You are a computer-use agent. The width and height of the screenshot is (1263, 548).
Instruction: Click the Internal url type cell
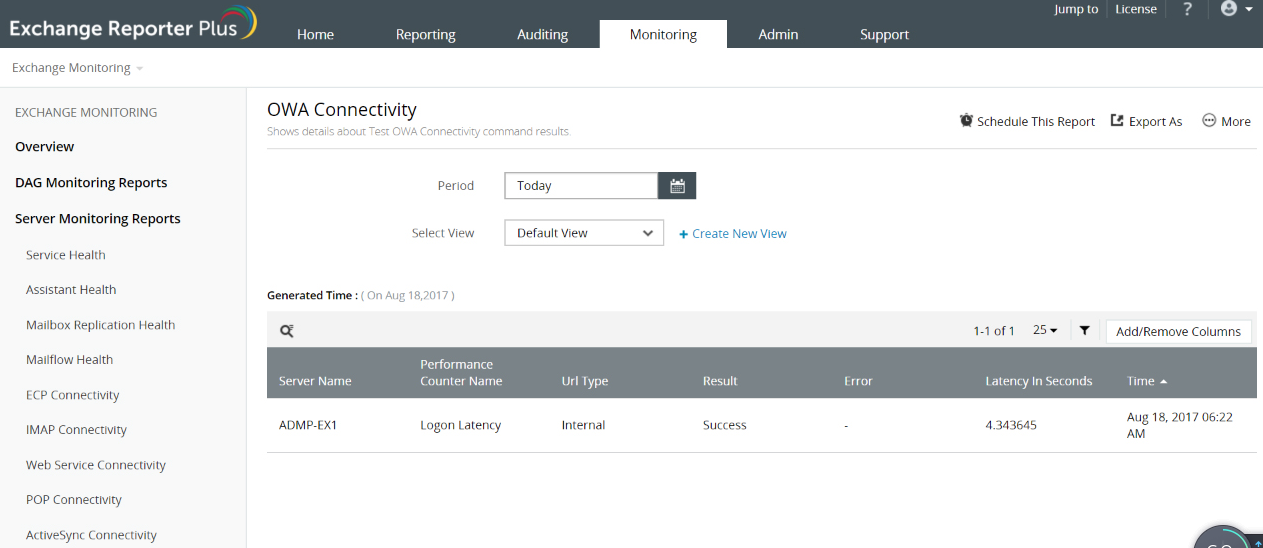click(583, 425)
